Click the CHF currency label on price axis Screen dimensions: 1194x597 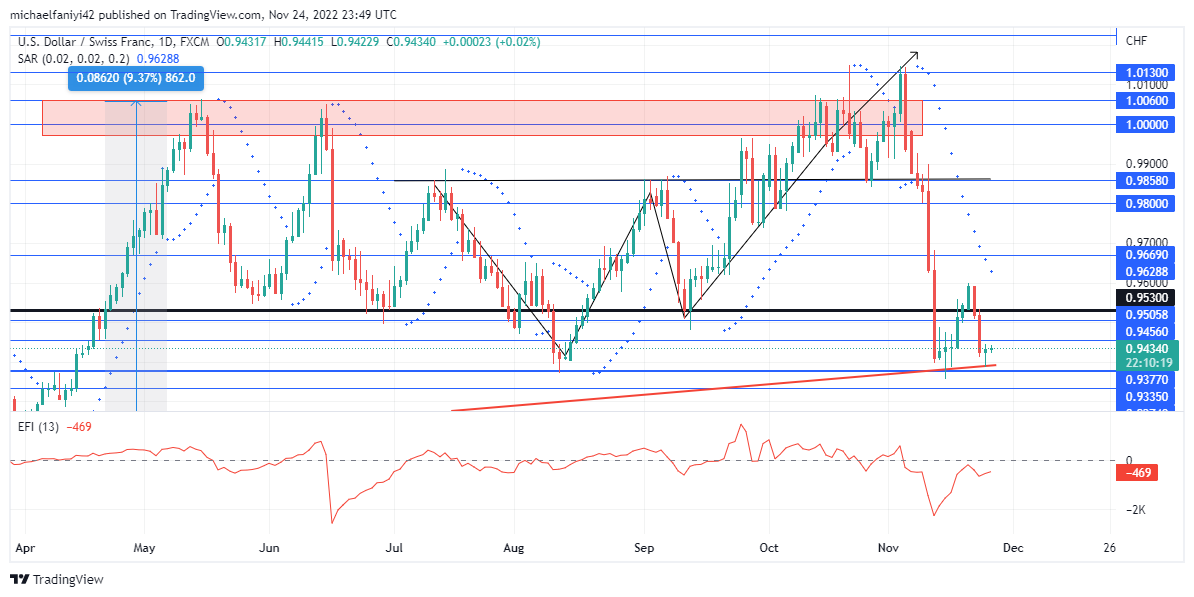pos(1135,40)
